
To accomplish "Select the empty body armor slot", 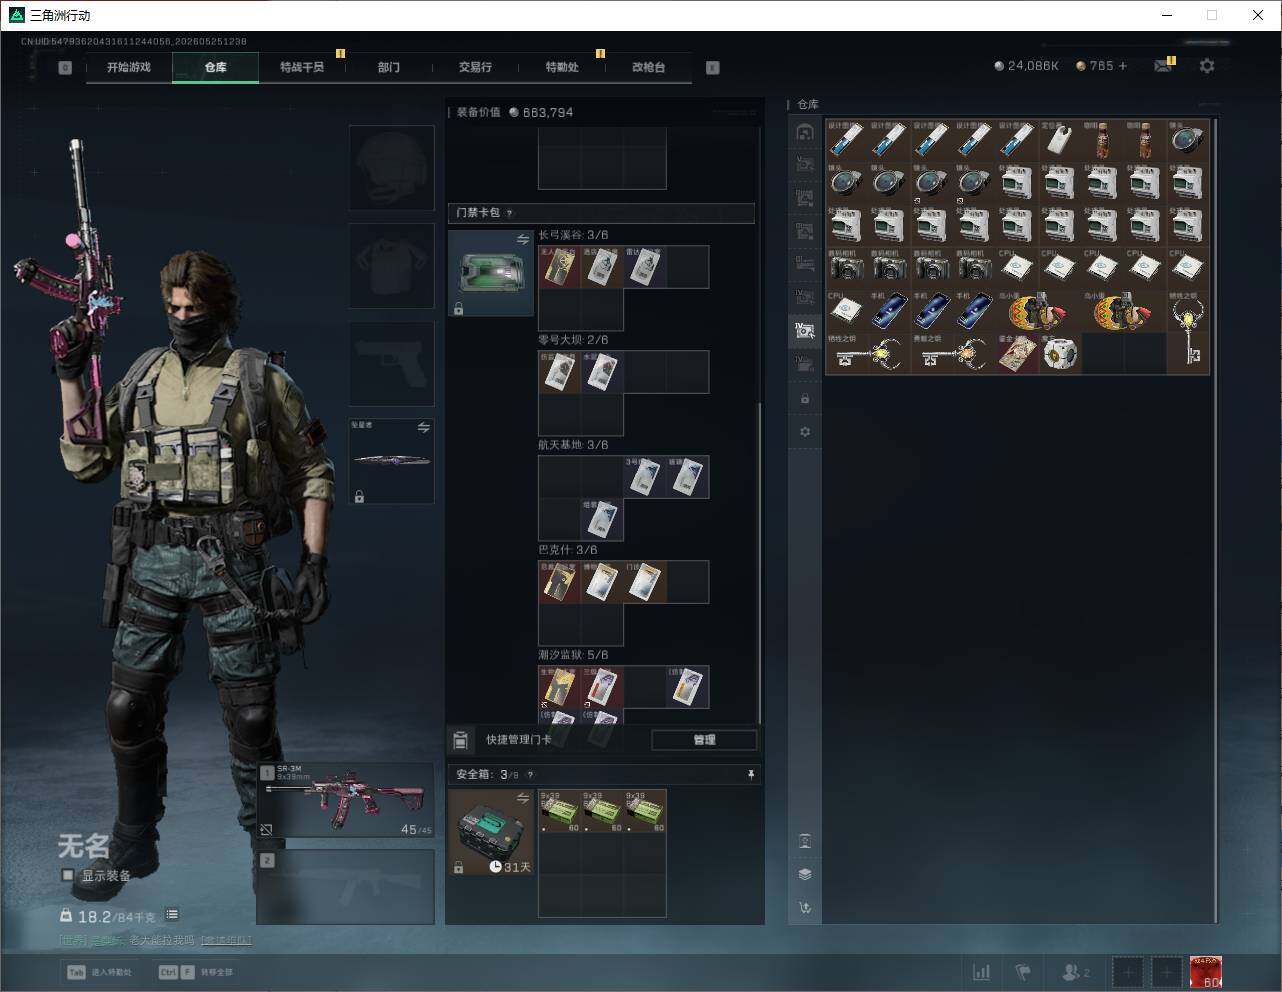I will (x=391, y=265).
